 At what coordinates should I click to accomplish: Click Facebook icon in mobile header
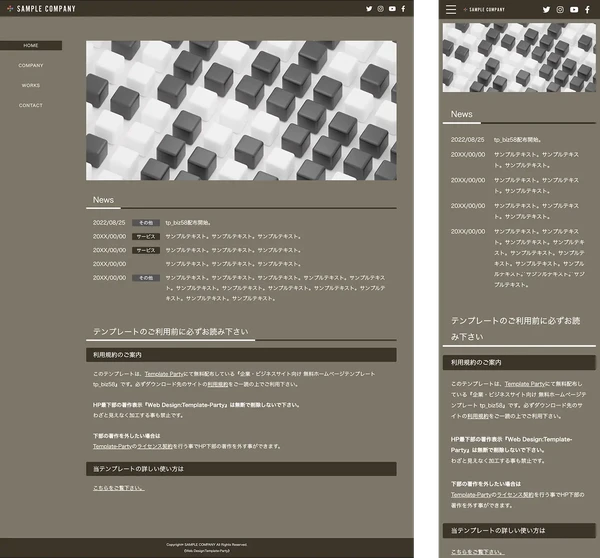click(587, 9)
